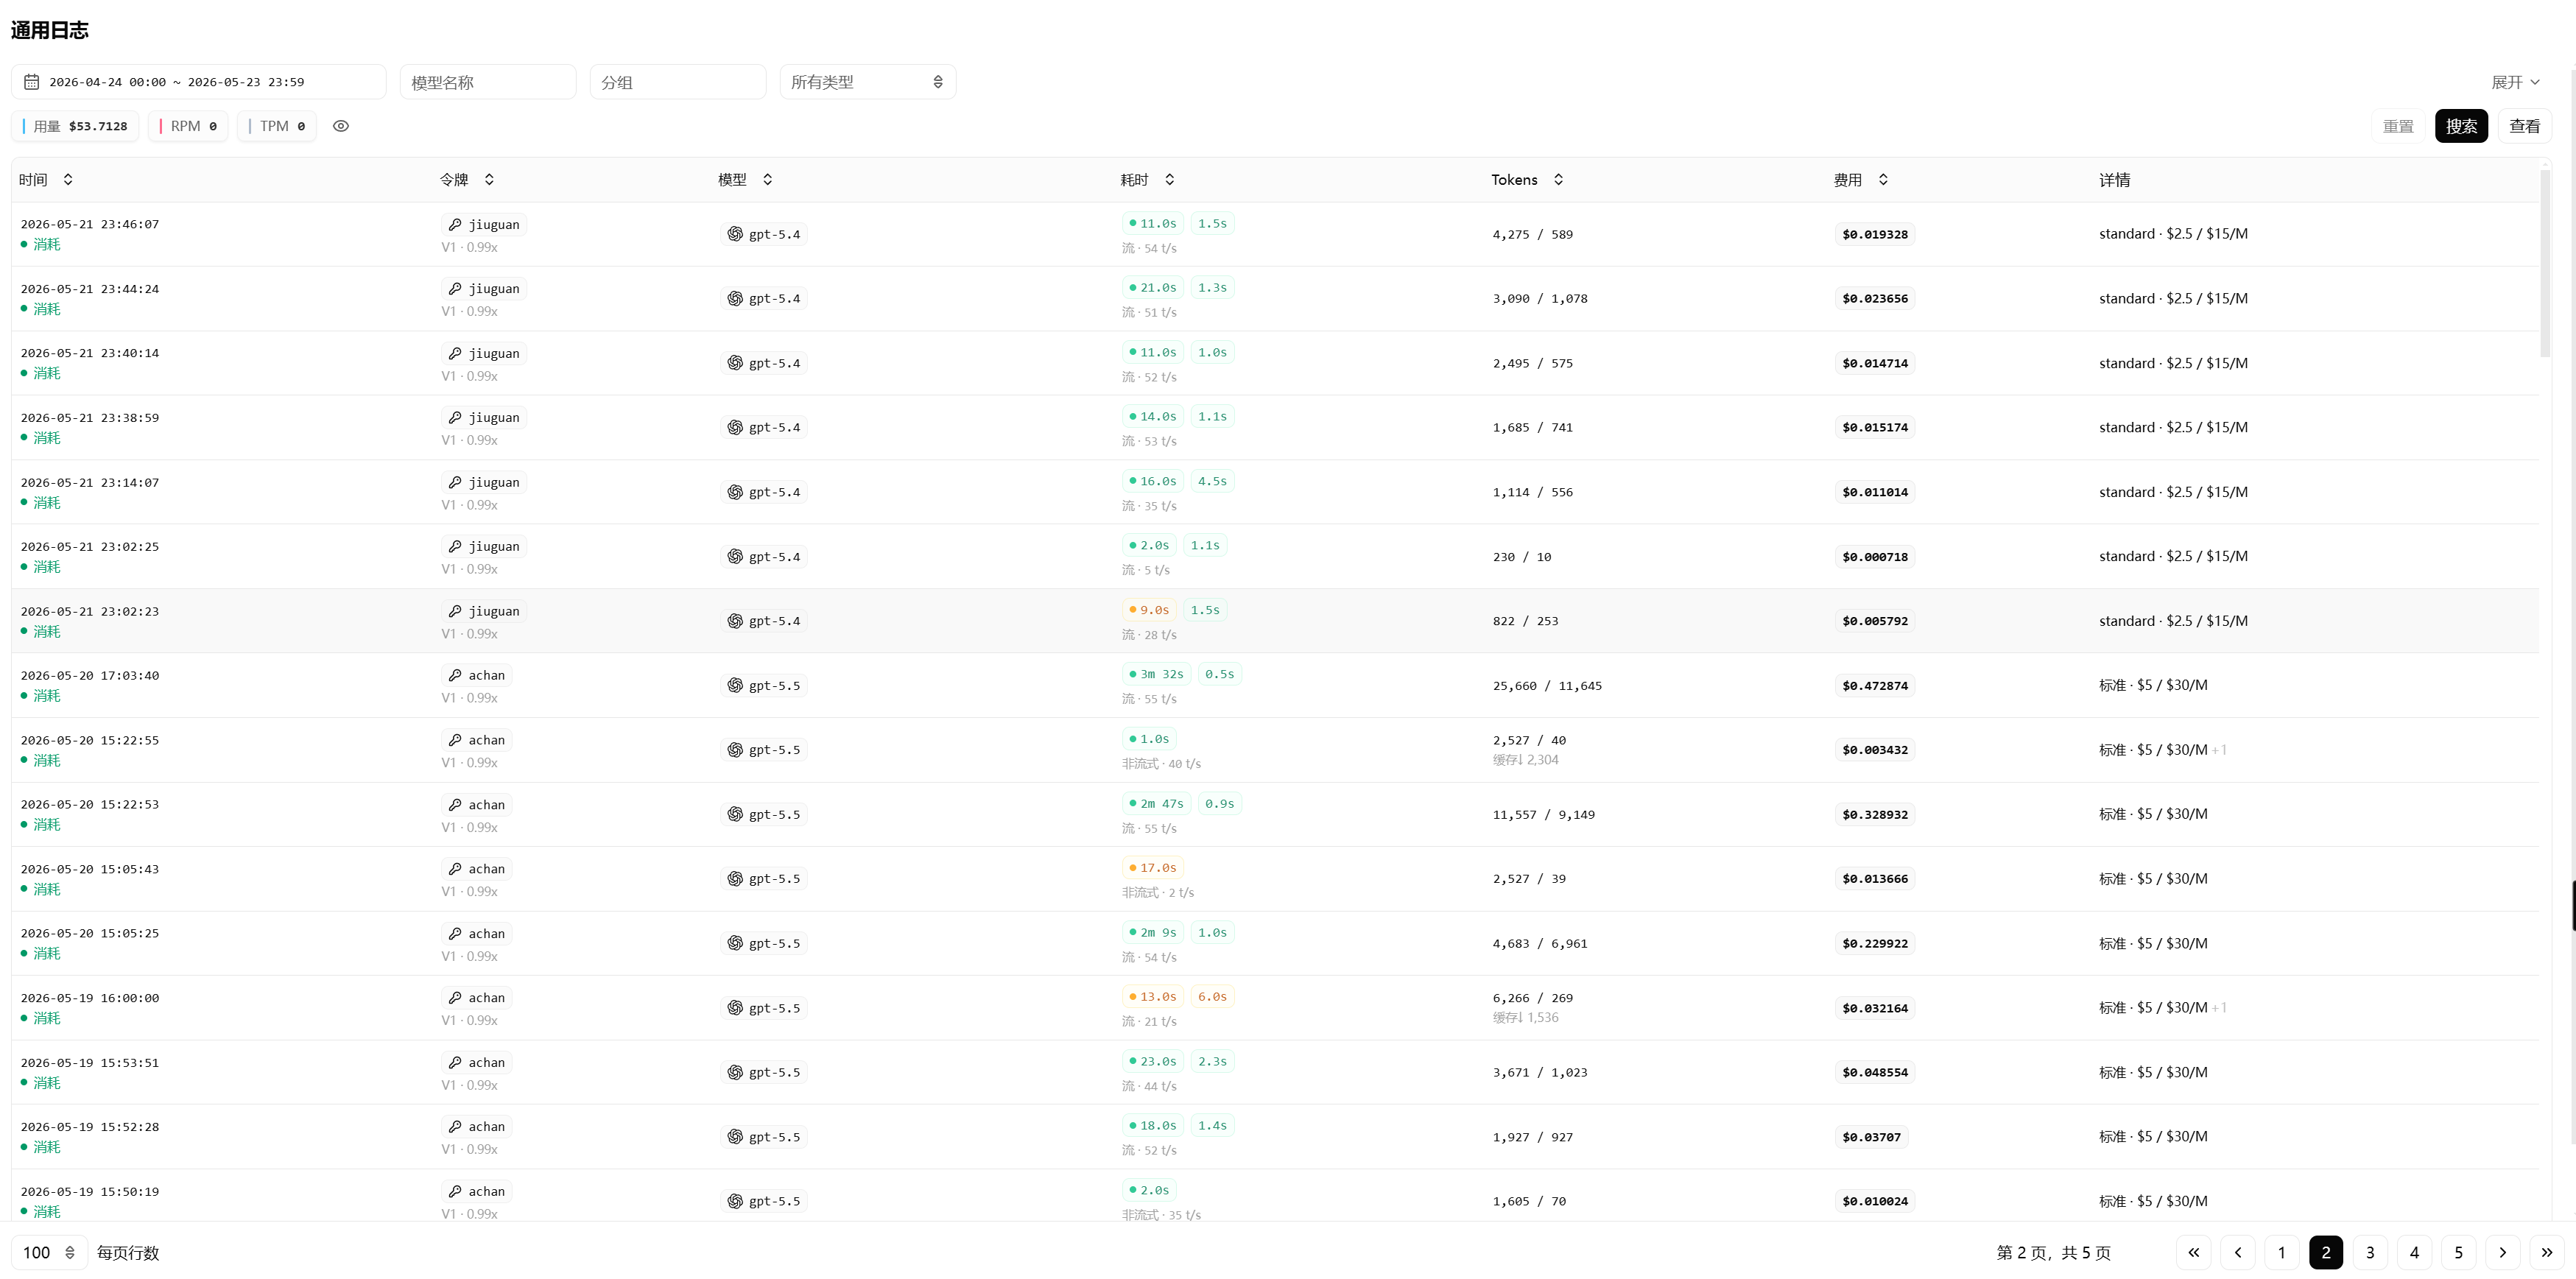The height and width of the screenshot is (1279, 2576).
Task: Jump to first page double-chevron
Action: coord(2193,1252)
